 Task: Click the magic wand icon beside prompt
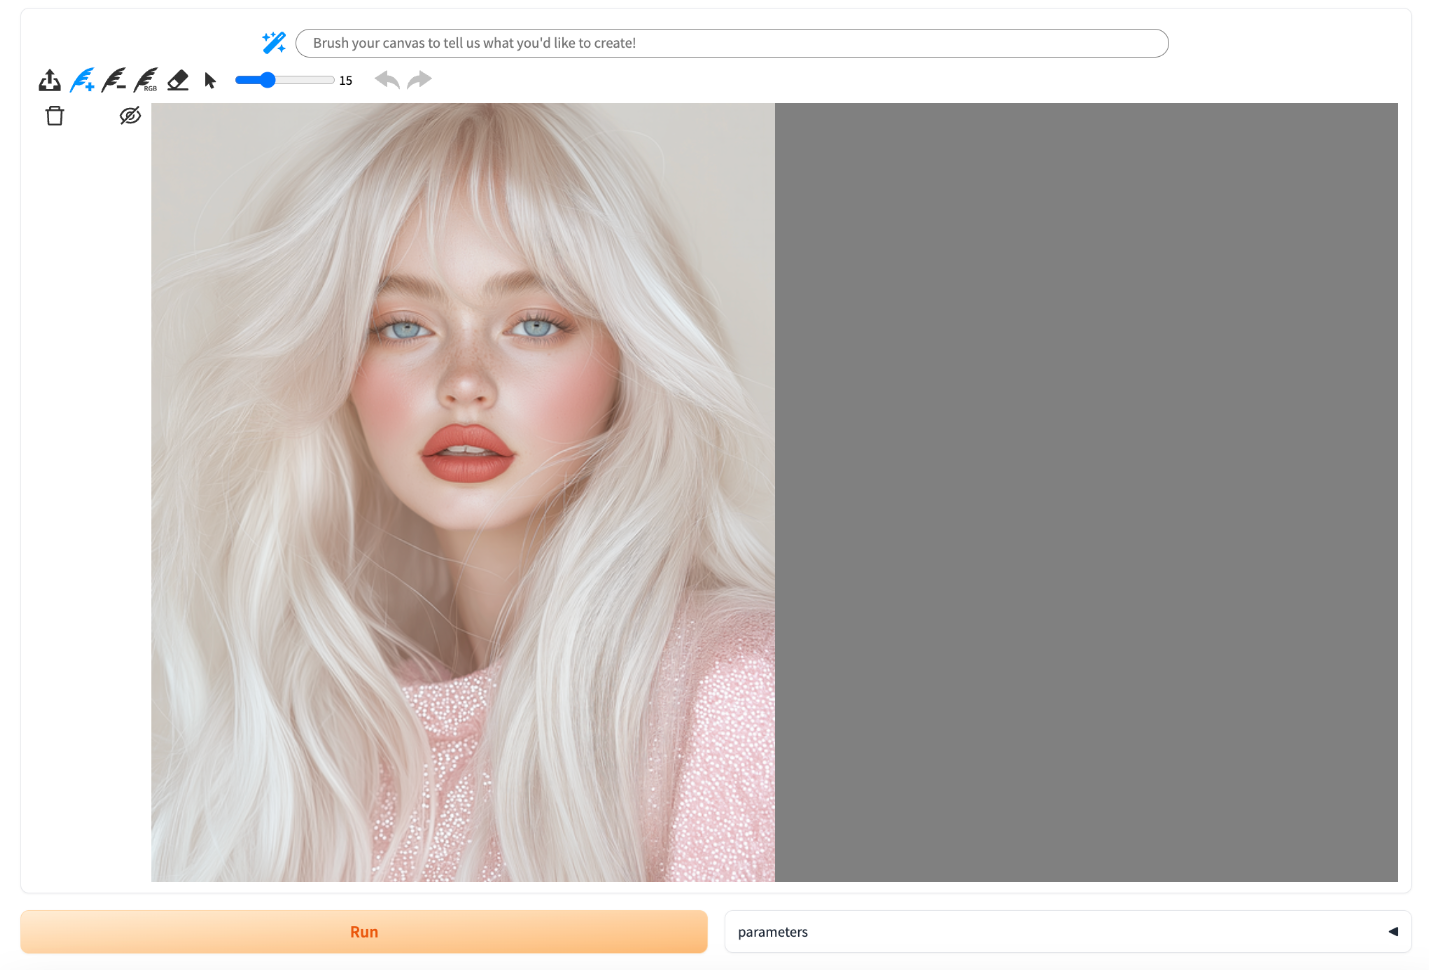(x=274, y=43)
